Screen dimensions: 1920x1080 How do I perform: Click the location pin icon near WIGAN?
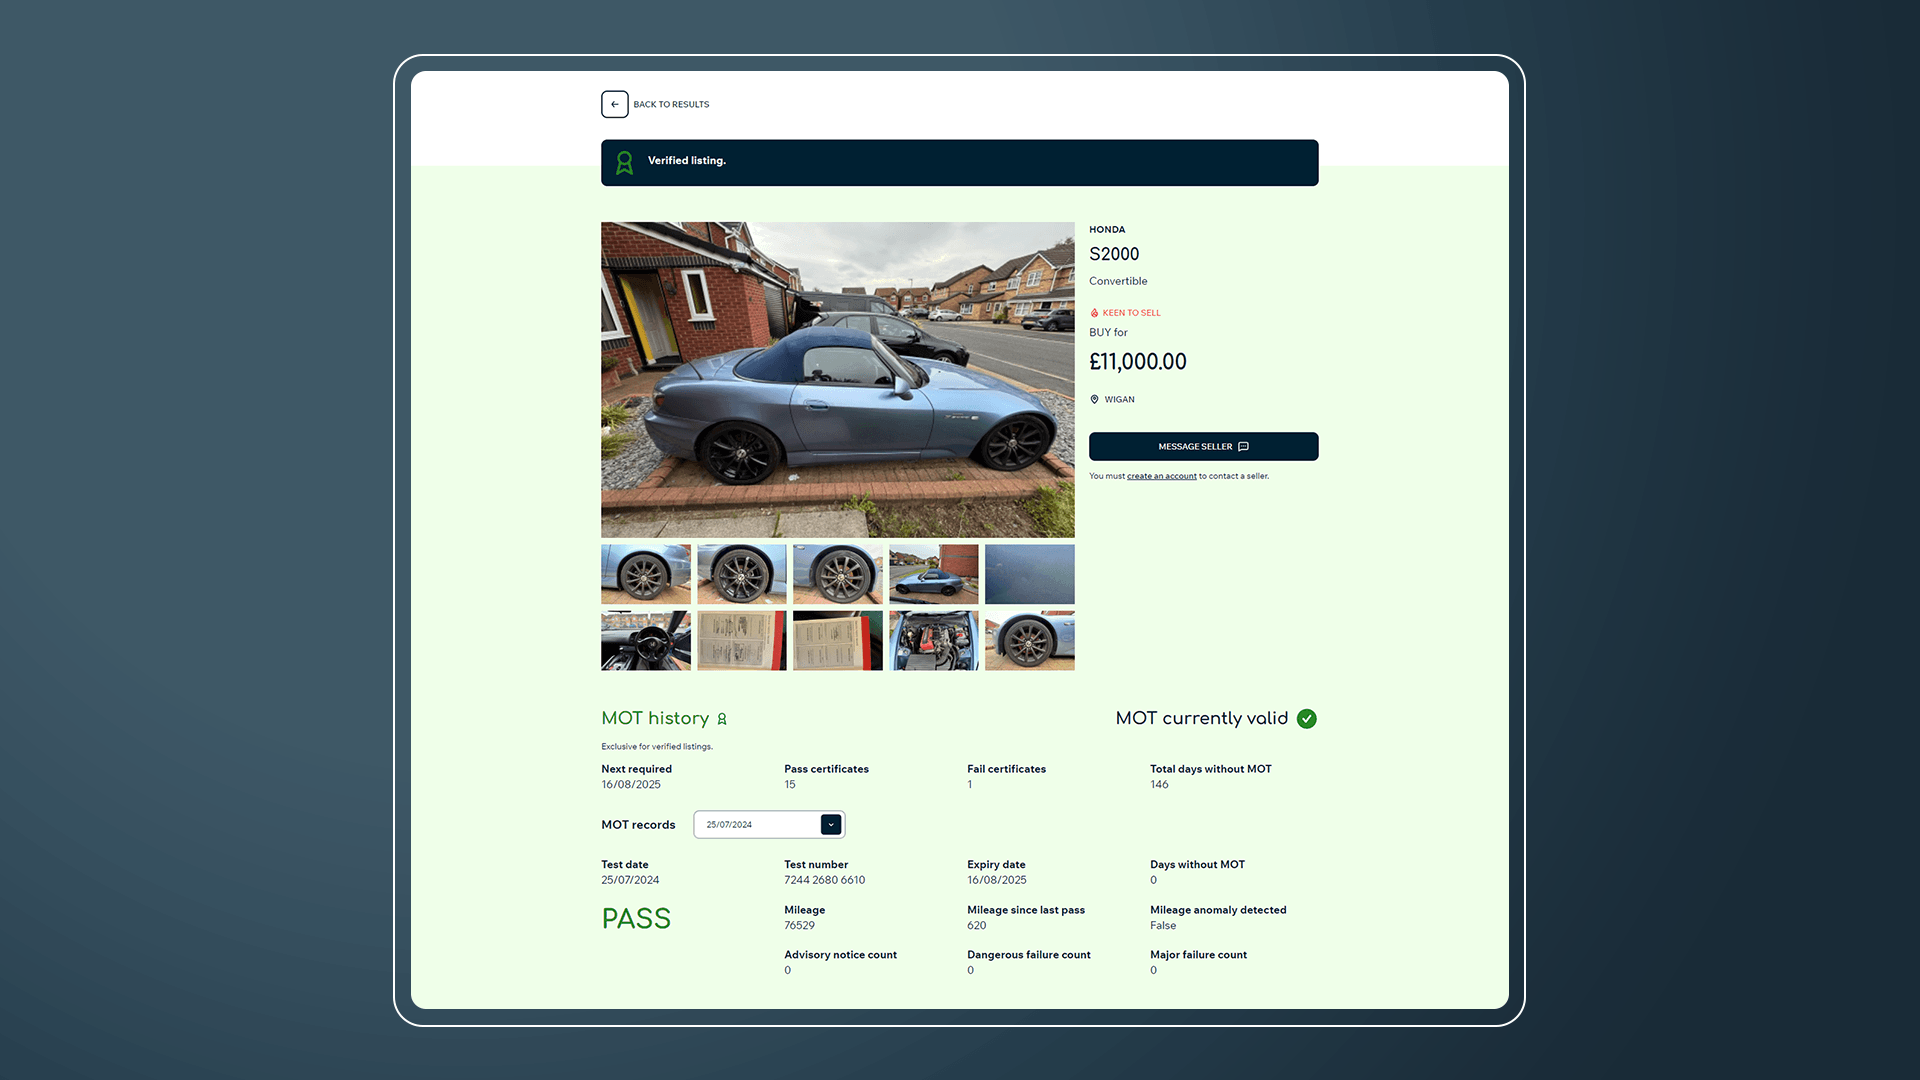[x=1094, y=399]
